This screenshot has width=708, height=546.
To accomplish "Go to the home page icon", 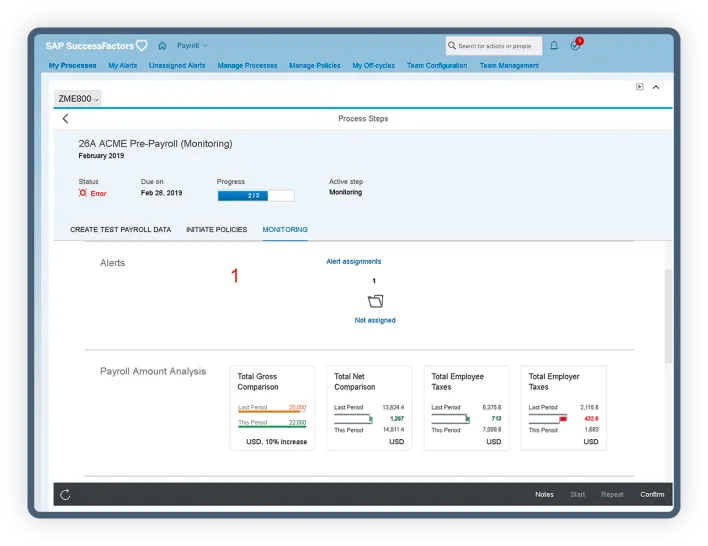I will tap(162, 46).
